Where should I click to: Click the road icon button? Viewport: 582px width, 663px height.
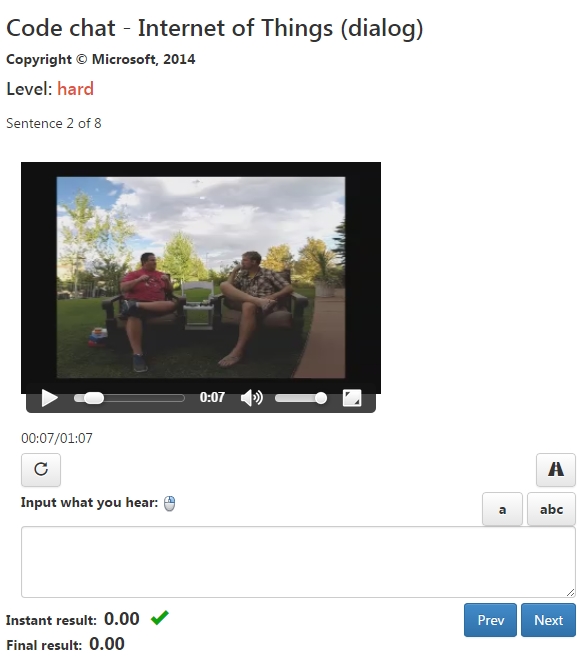click(x=556, y=470)
